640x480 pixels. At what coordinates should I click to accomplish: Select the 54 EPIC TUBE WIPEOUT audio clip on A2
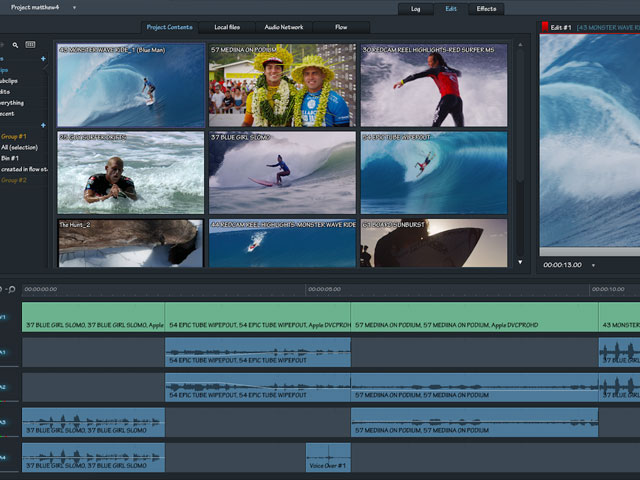258,387
